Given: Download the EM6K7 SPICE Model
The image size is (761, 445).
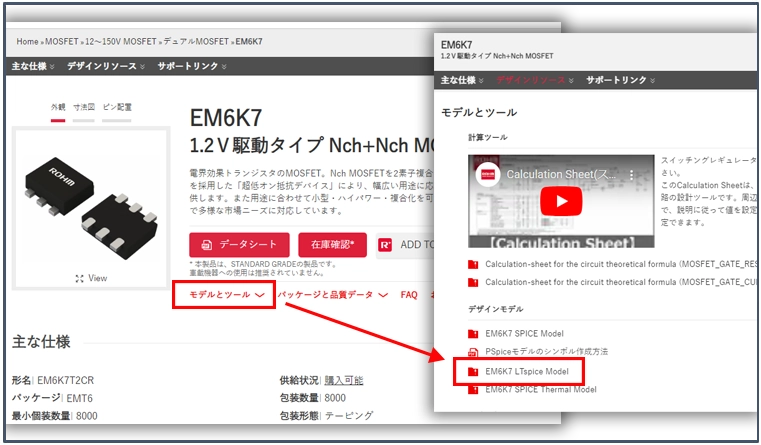Looking at the screenshot, I should coord(524,334).
